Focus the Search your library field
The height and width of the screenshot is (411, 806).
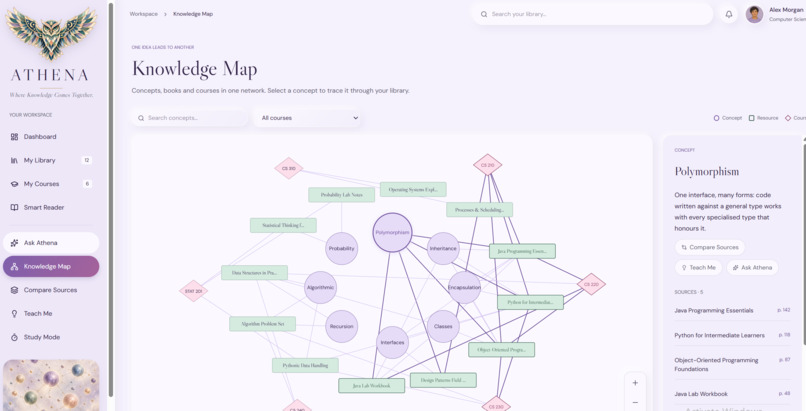592,14
